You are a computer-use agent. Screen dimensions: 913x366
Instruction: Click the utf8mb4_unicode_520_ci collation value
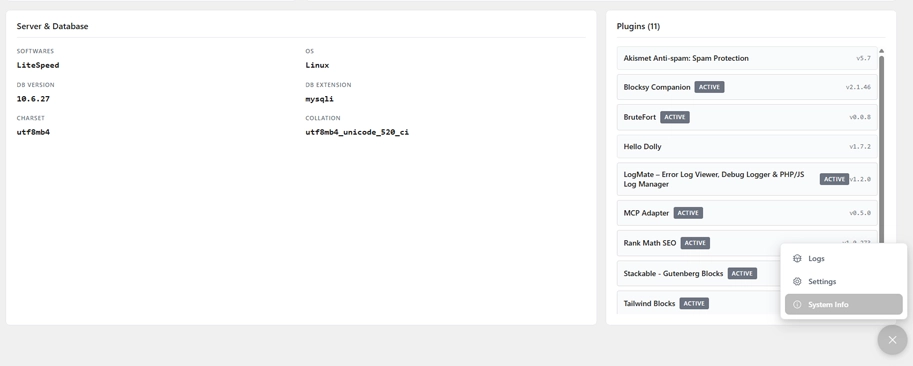pos(357,132)
